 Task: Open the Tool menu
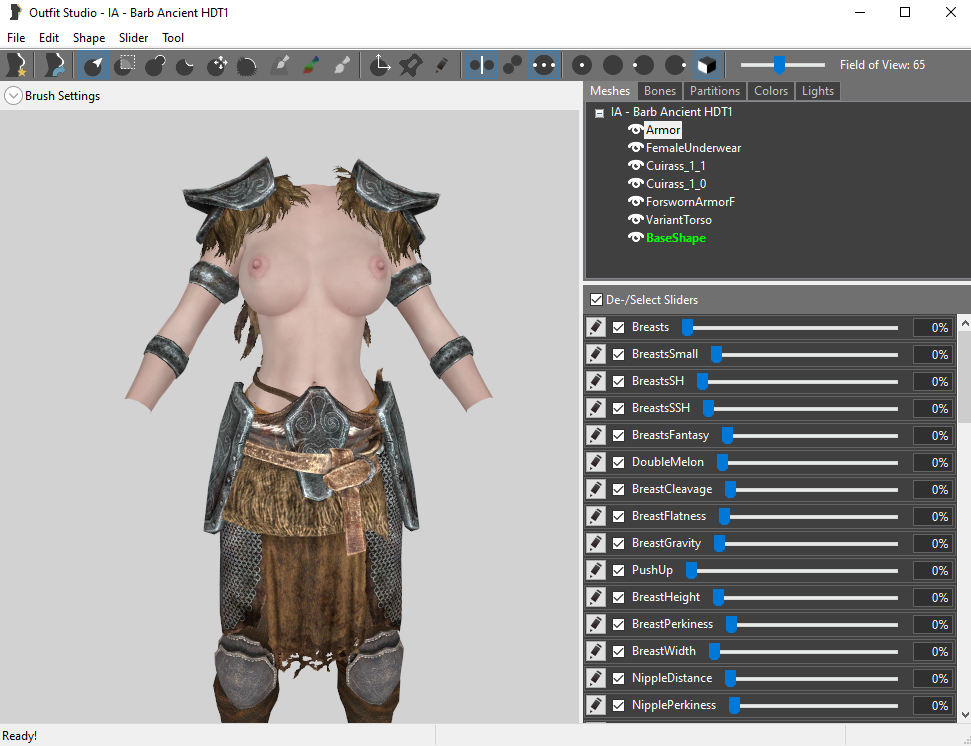pos(173,38)
